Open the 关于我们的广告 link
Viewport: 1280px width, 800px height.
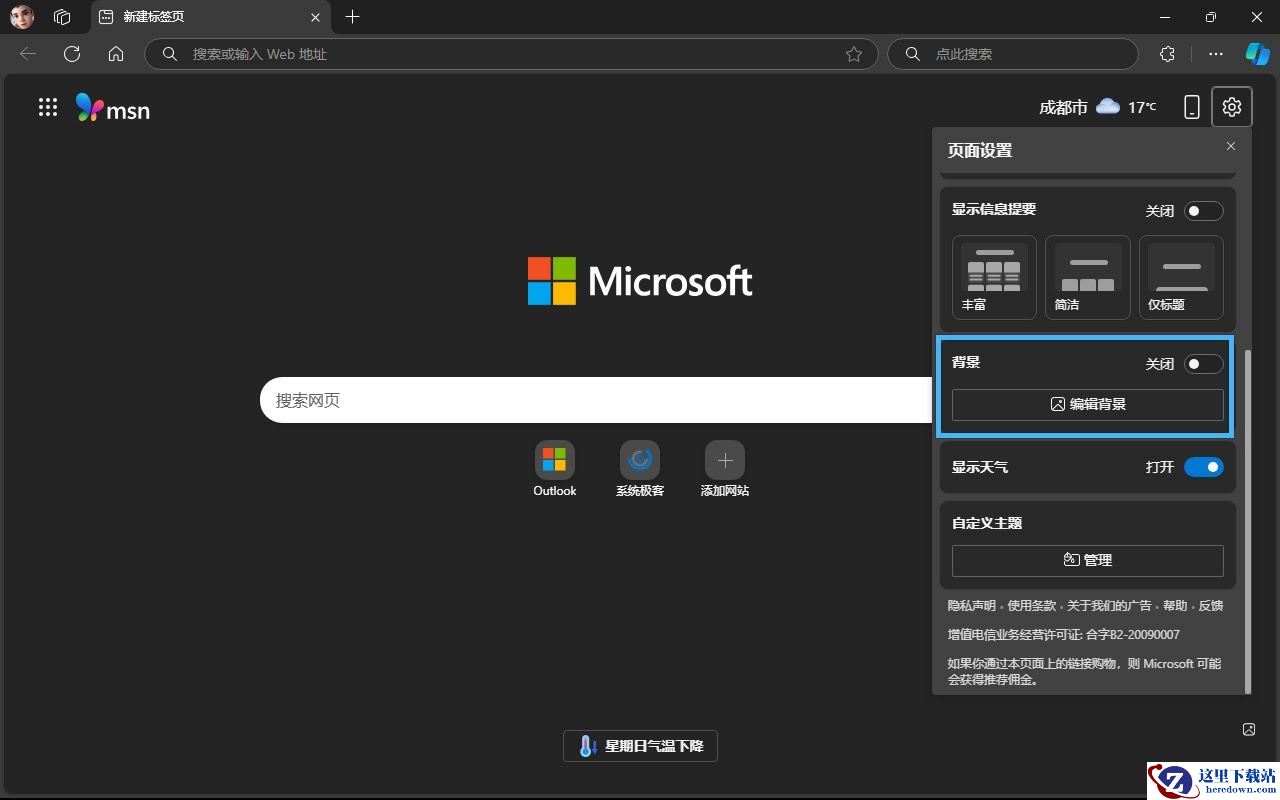pos(1109,605)
